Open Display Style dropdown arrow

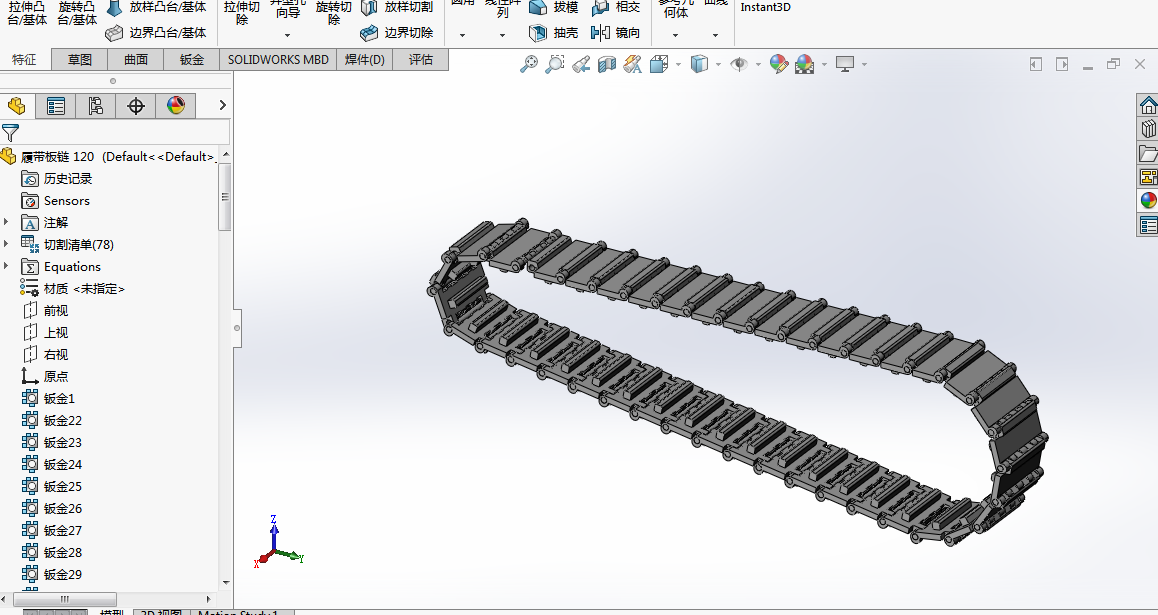point(718,64)
